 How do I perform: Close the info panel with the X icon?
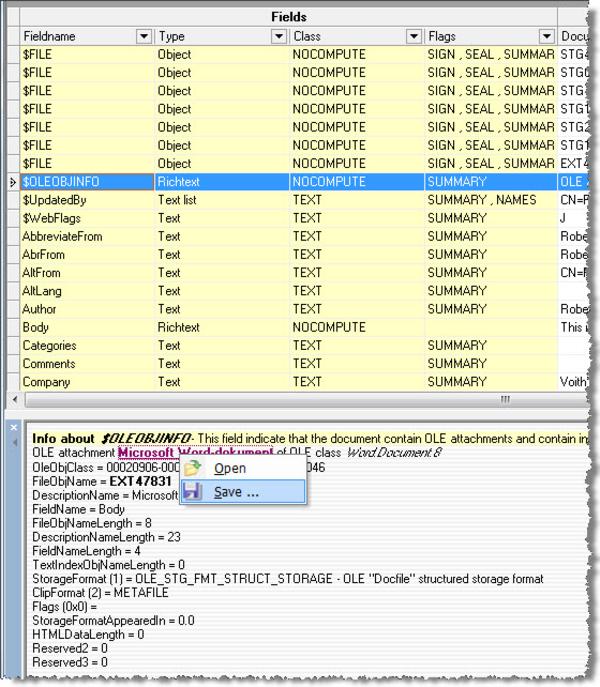pyautogui.click(x=14, y=427)
